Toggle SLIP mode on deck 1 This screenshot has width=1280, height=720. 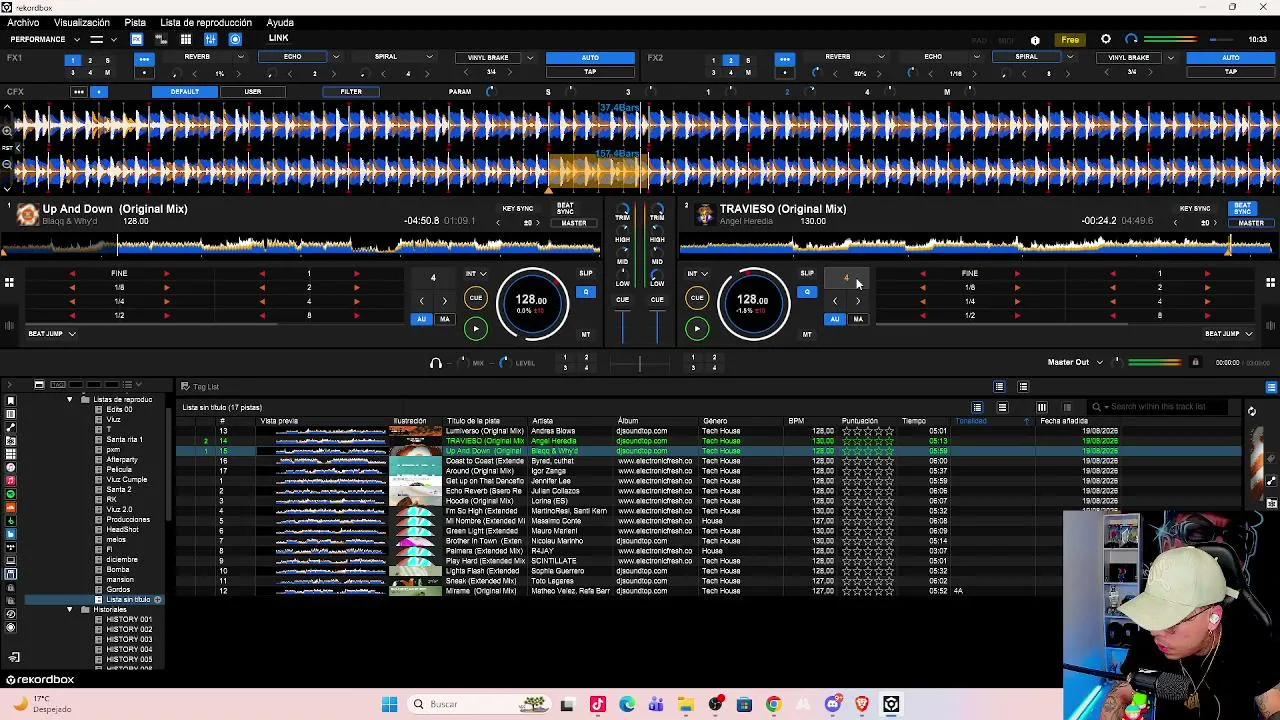click(x=586, y=274)
